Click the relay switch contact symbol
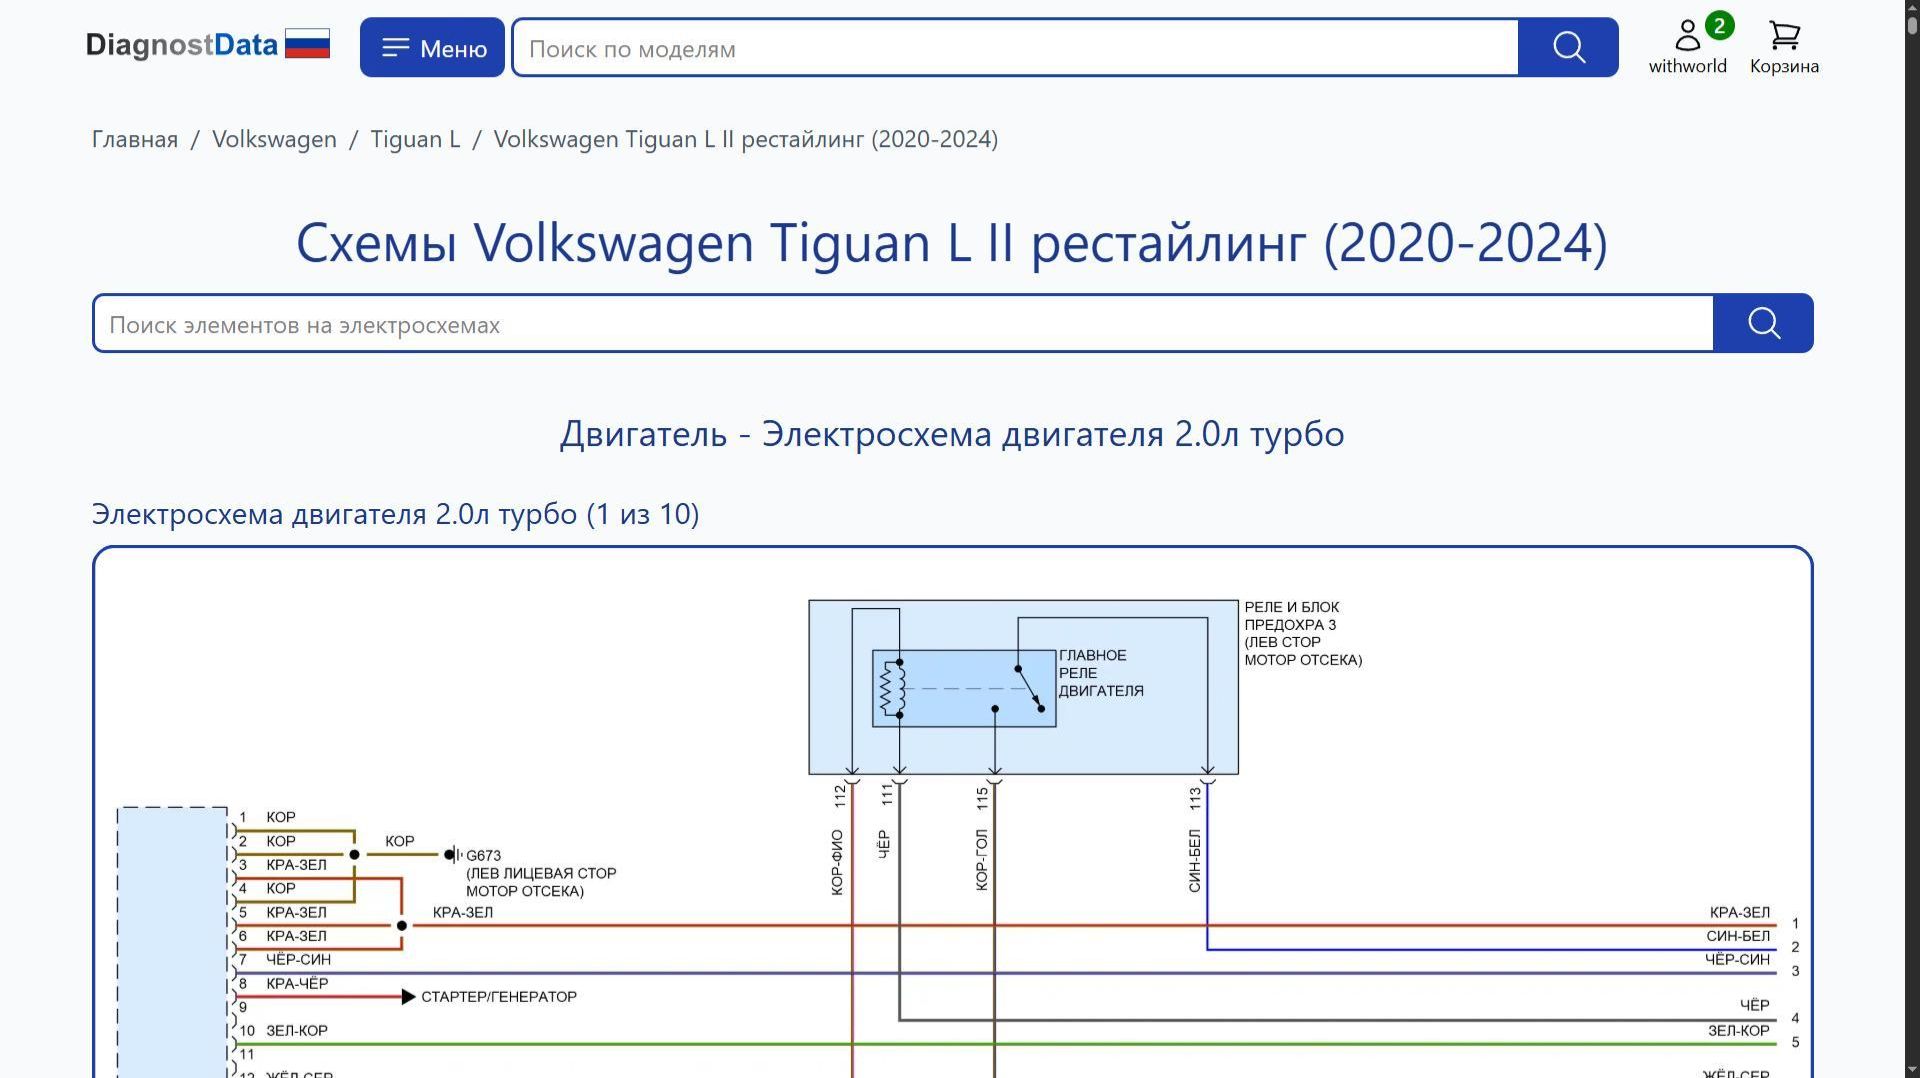 [1029, 689]
